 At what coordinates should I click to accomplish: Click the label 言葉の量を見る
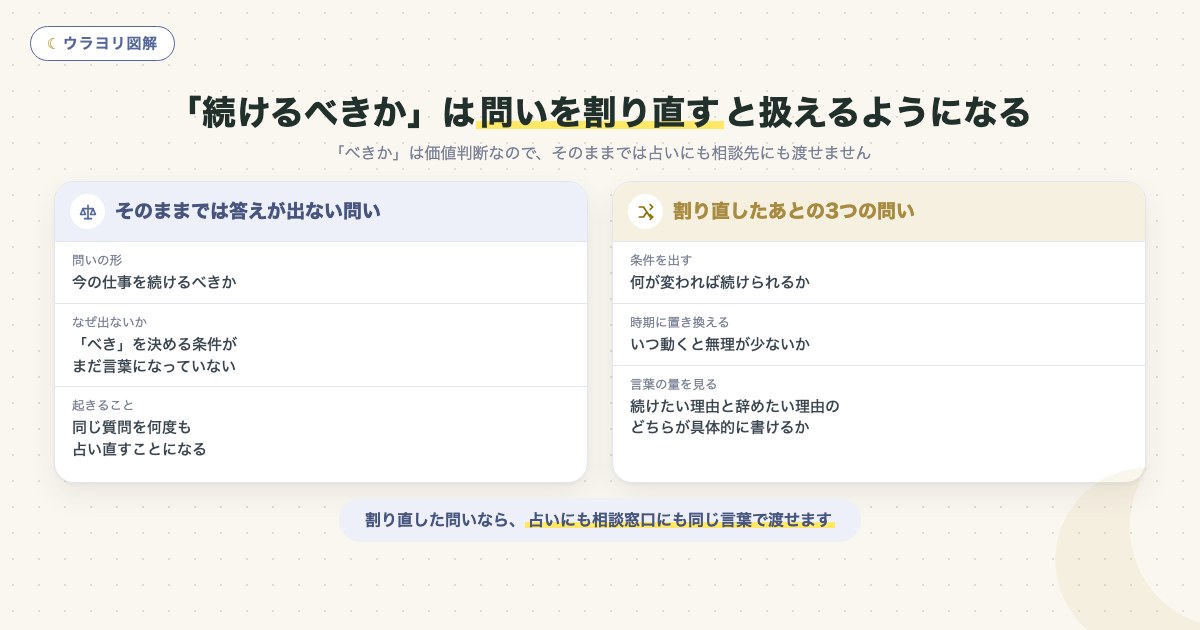coord(674,384)
